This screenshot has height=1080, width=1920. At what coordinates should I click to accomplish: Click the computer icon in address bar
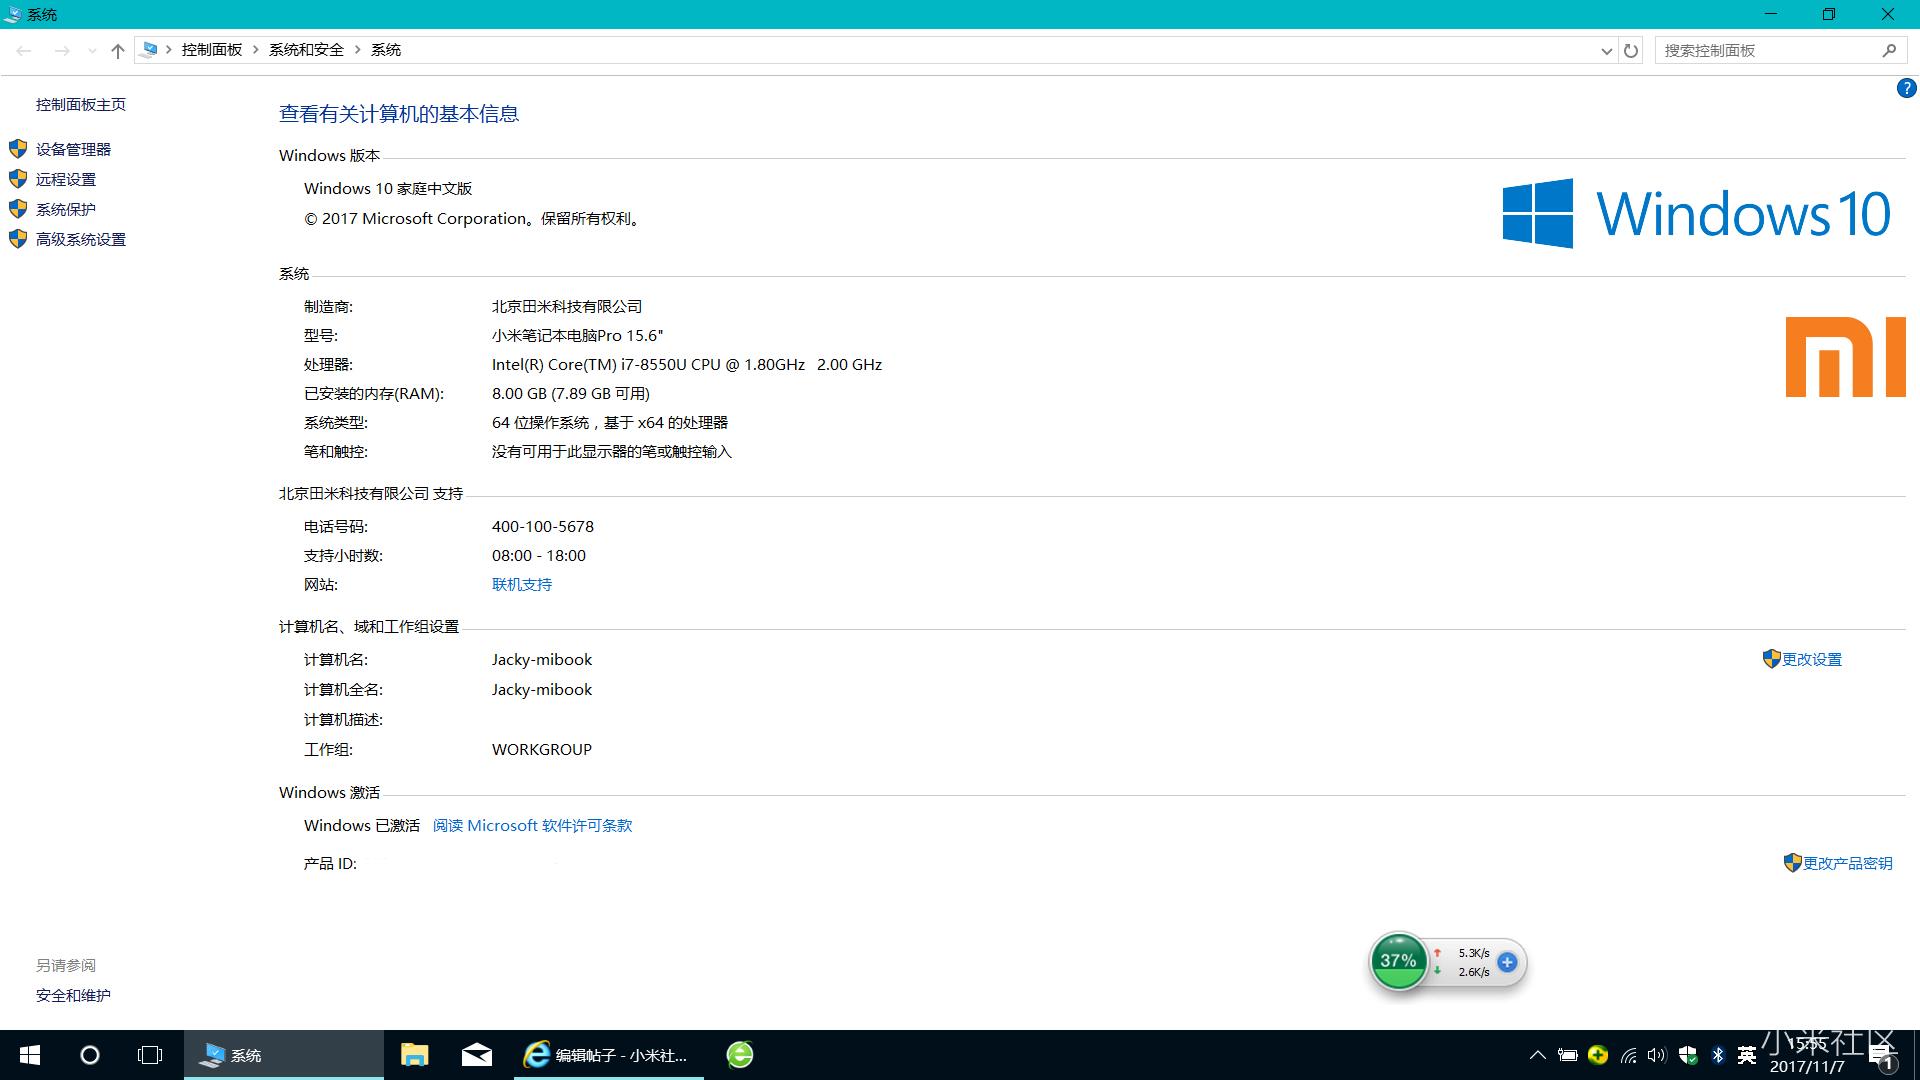click(x=150, y=49)
